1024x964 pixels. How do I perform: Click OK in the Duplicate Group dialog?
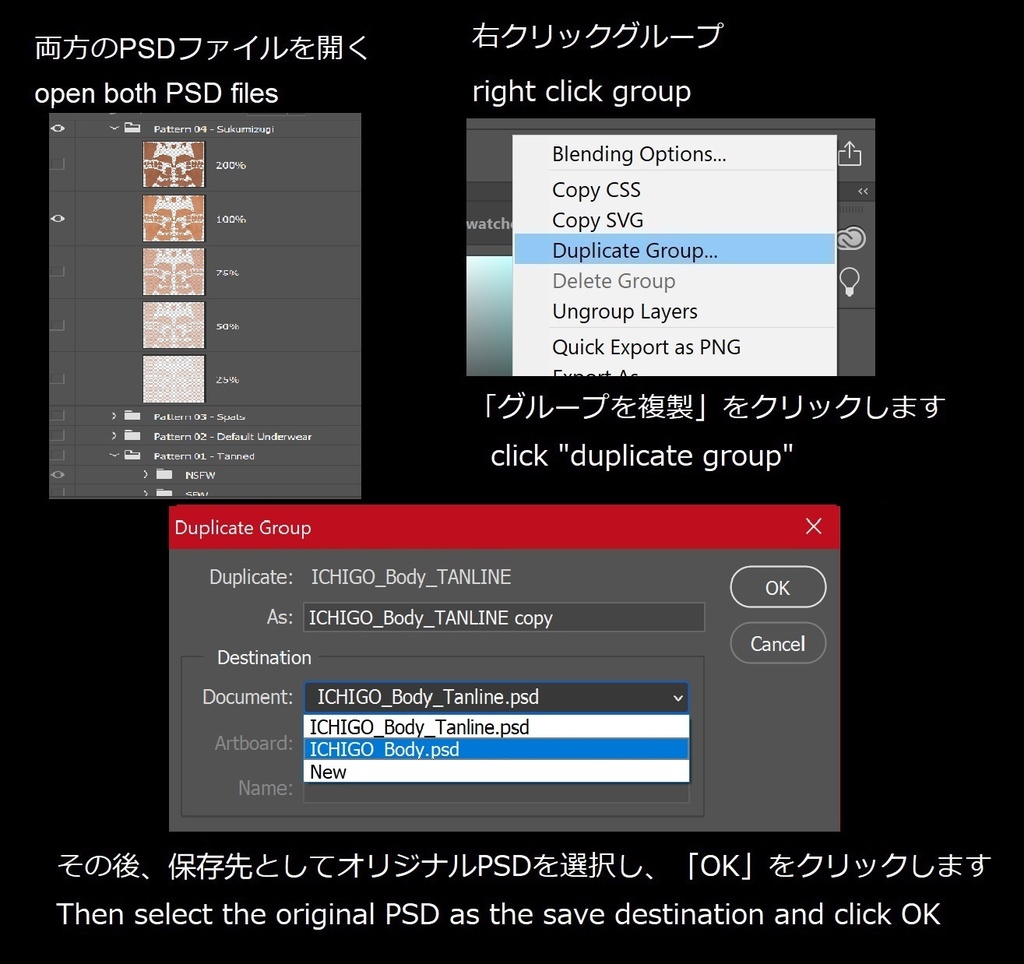pyautogui.click(x=778, y=588)
